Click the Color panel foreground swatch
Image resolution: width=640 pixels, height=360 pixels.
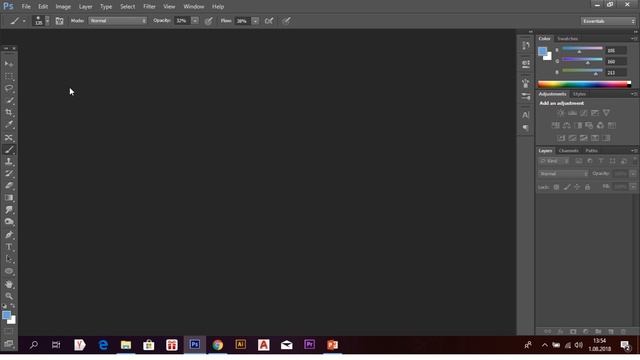pyautogui.click(x=542, y=51)
